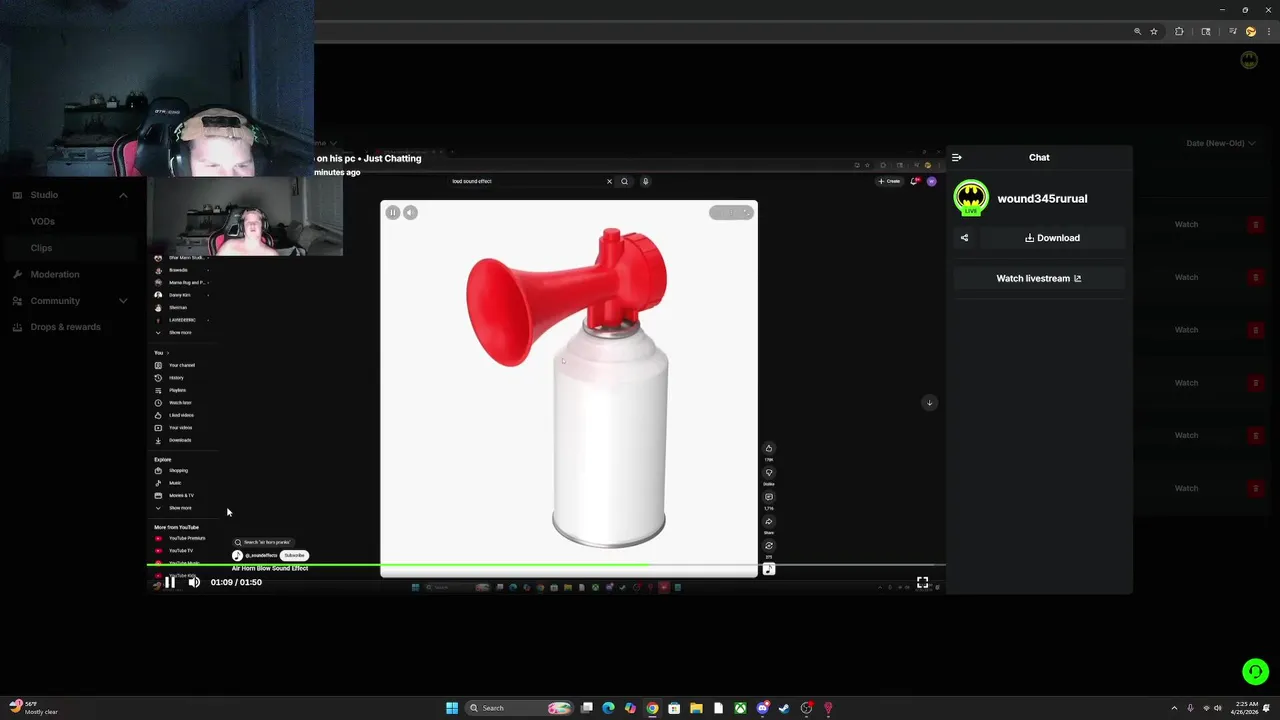Collapse the Studio section chevron
The image size is (1280, 720).
pos(123,195)
